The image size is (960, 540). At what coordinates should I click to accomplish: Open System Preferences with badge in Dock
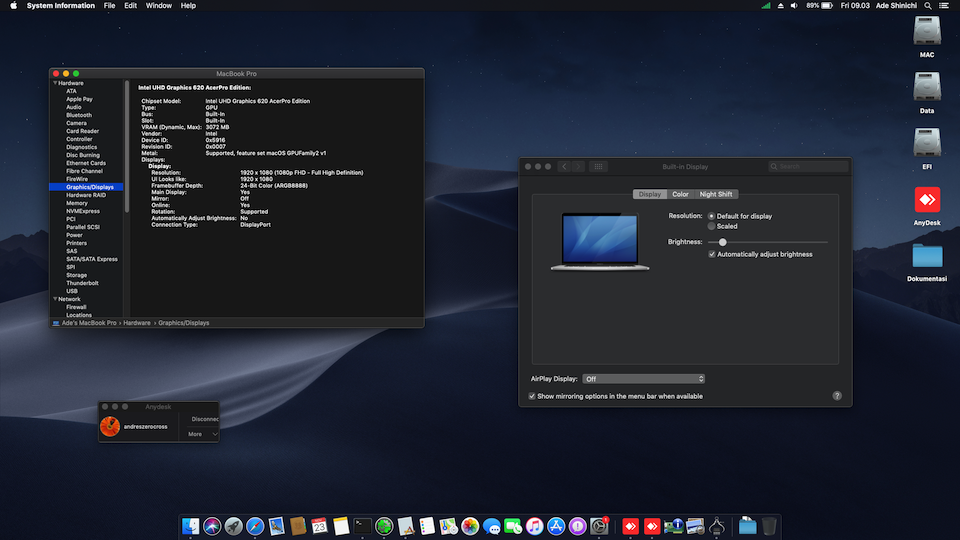click(599, 526)
